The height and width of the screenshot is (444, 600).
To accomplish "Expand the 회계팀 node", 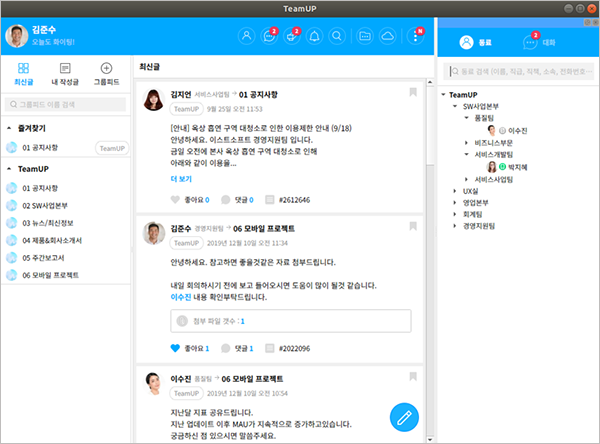I will (455, 214).
